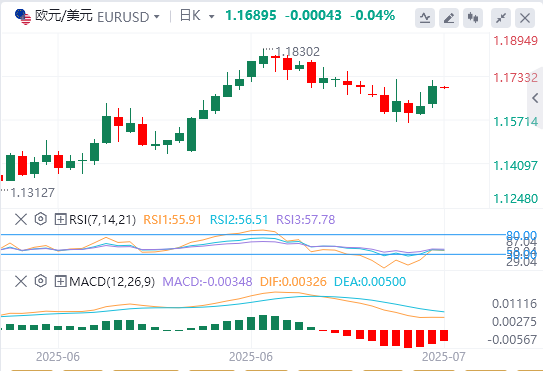Click the RSI3:57.78 value
This screenshot has width=543, height=371.
[306, 220]
